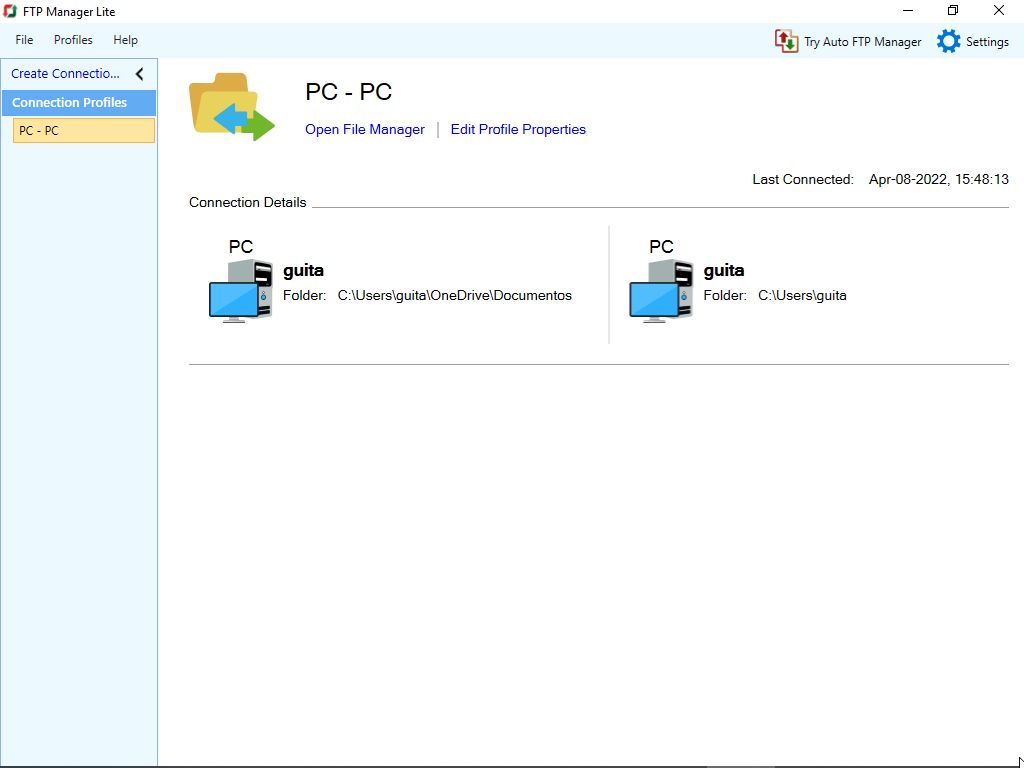Select the PC - PC profile in sidebar
Viewport: 1024px width, 768px height.
click(84, 131)
